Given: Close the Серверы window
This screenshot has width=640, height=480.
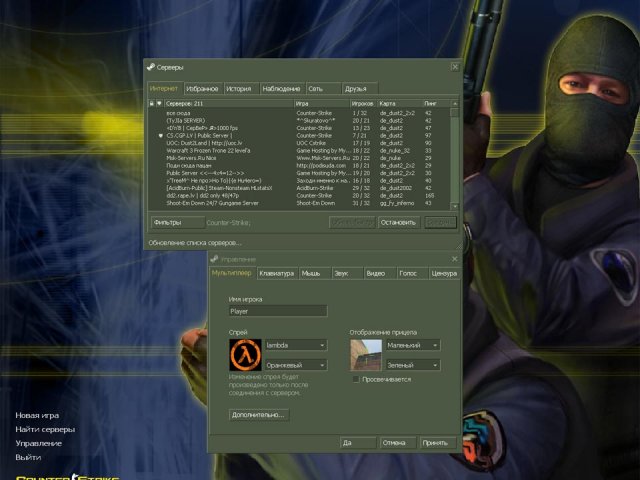Looking at the screenshot, I should (455, 67).
